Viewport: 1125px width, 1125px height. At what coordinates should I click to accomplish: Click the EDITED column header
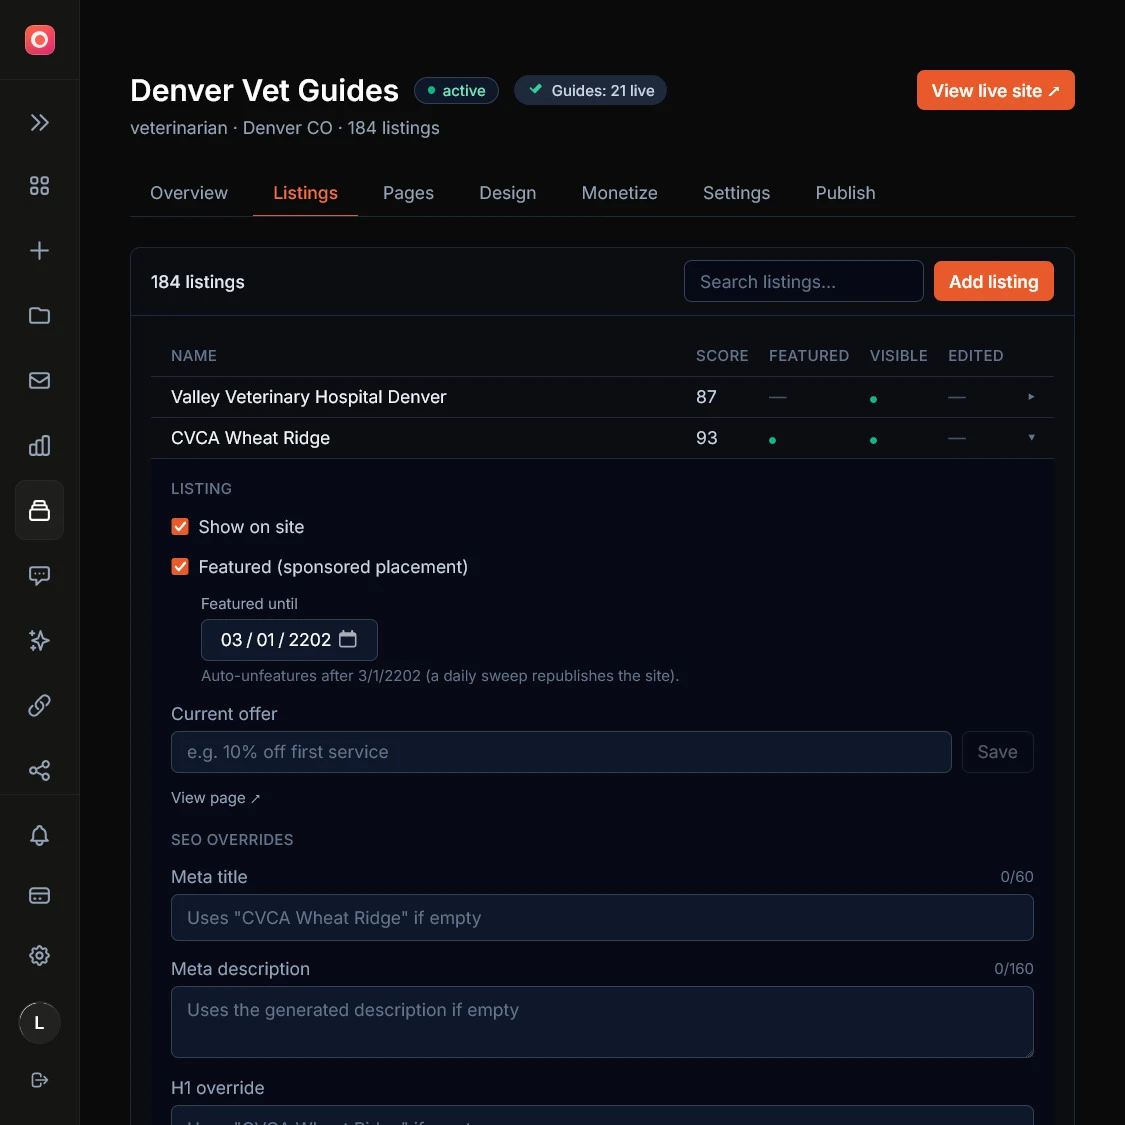[975, 356]
